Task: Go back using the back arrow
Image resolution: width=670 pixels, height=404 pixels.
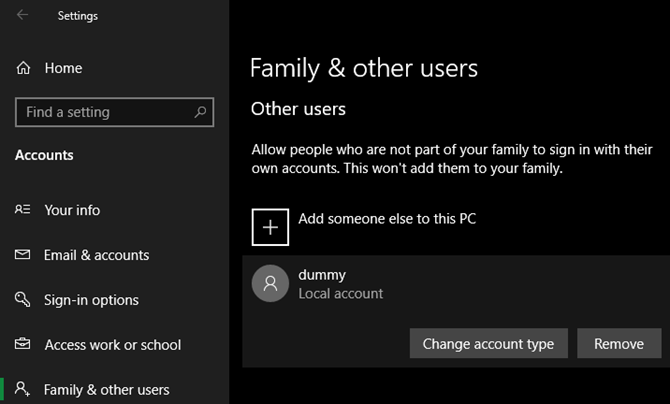Action: pyautogui.click(x=22, y=15)
